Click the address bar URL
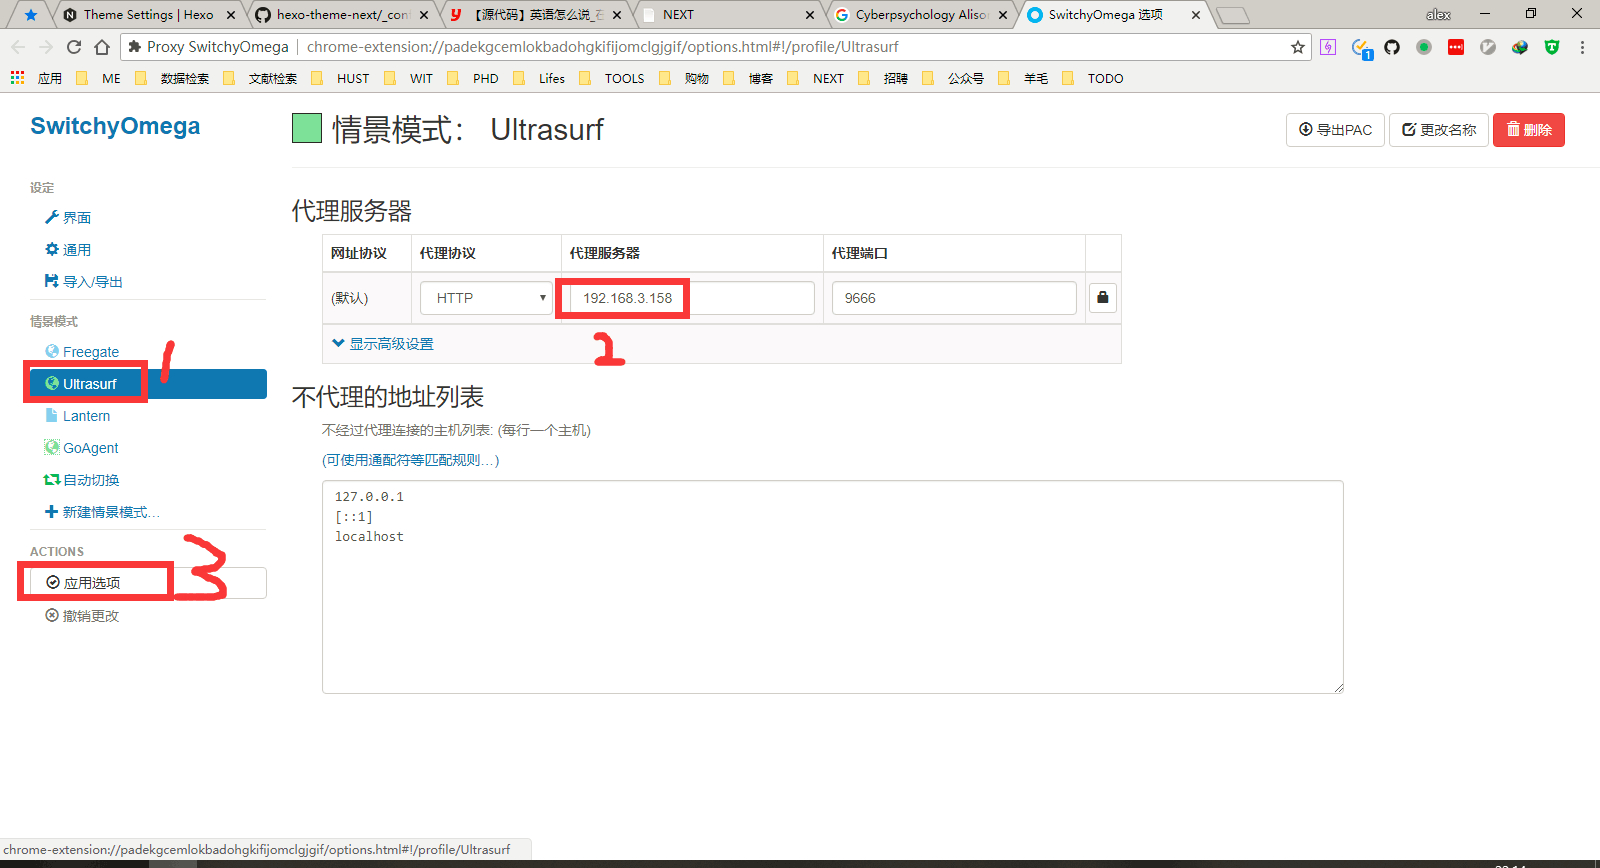Image resolution: width=1600 pixels, height=868 pixels. click(x=602, y=47)
